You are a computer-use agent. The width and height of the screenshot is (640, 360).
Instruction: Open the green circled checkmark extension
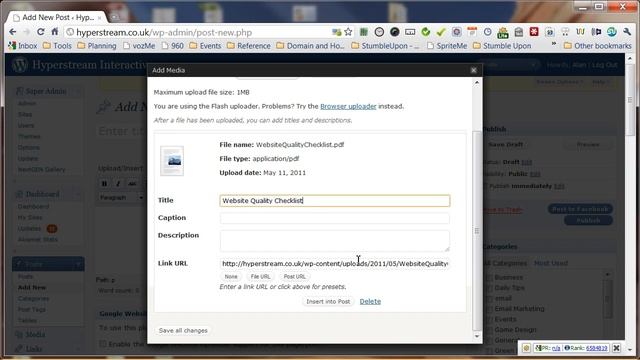[425, 32]
